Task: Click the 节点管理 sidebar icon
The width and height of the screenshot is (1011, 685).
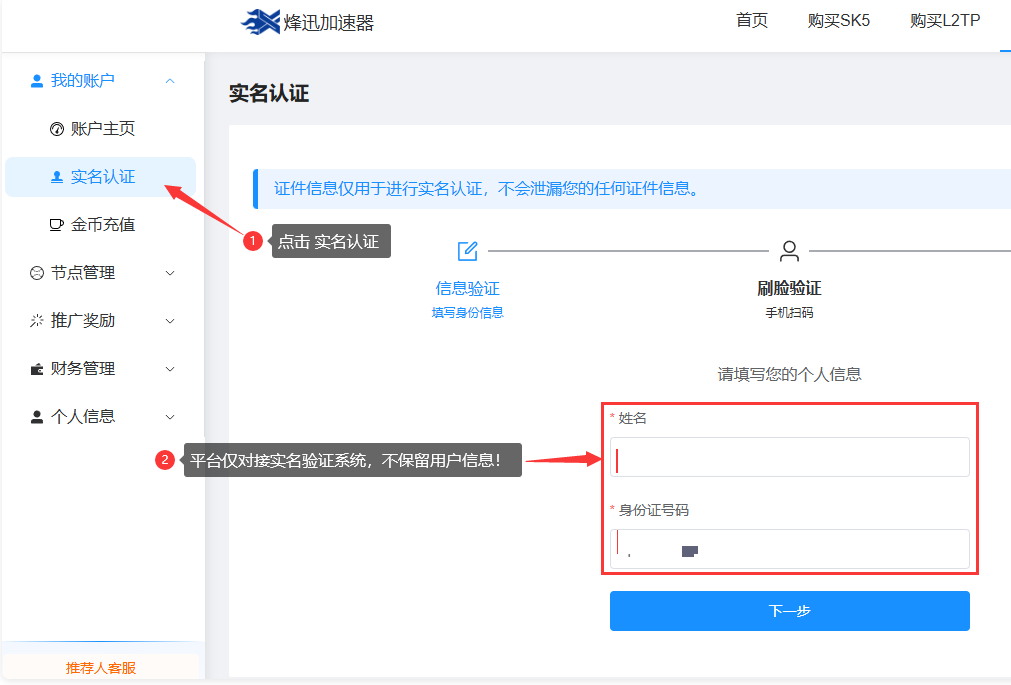Action: [x=37, y=273]
